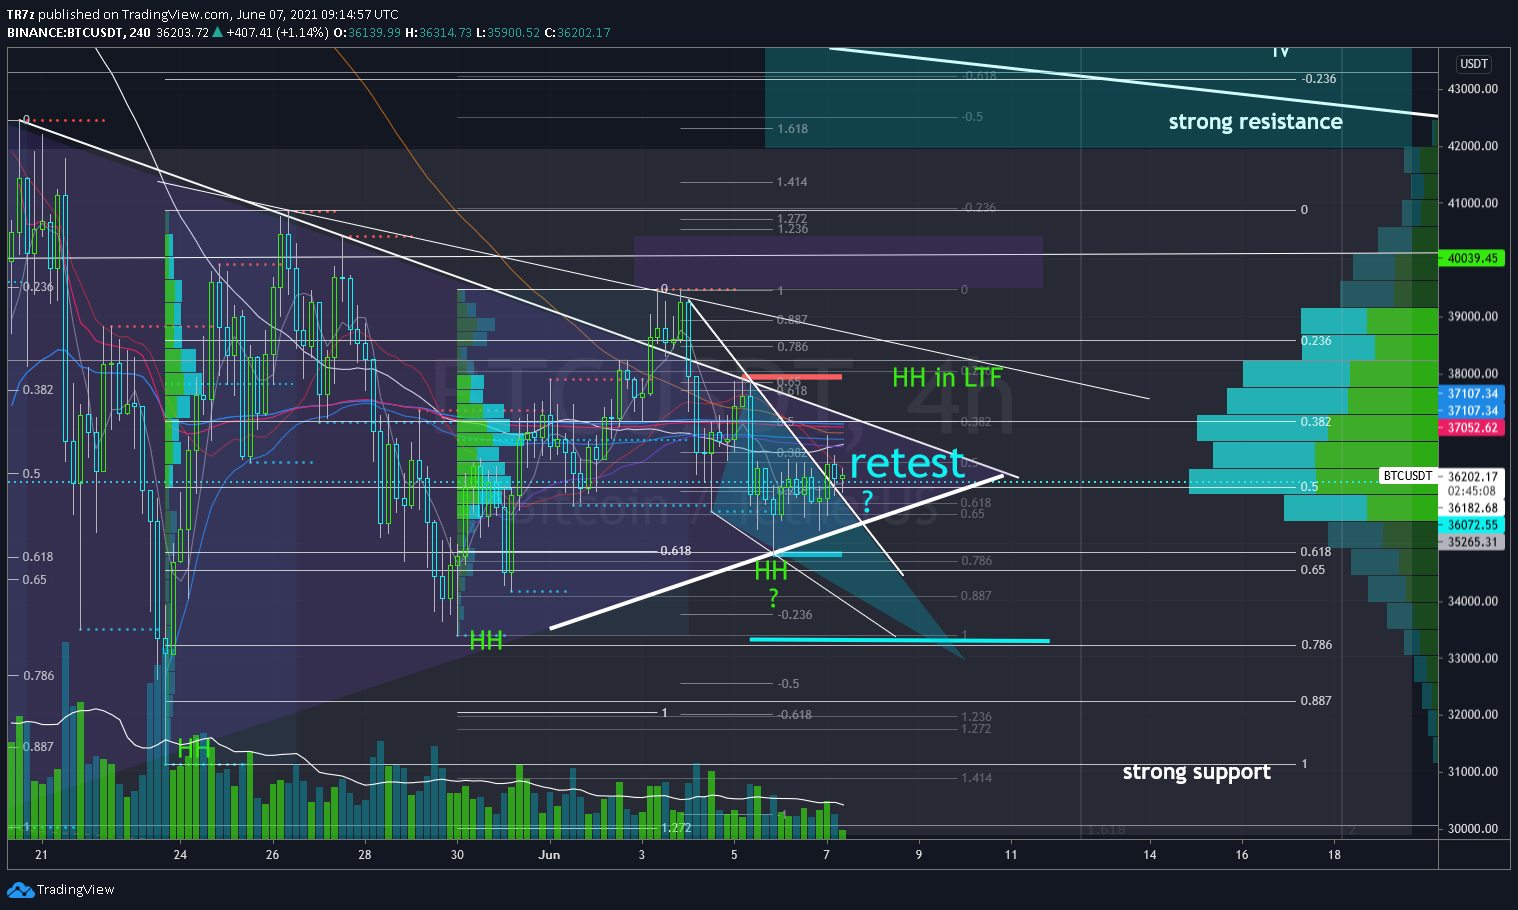Select date 16 on the time axis
This screenshot has width=1518, height=910.
click(1242, 854)
